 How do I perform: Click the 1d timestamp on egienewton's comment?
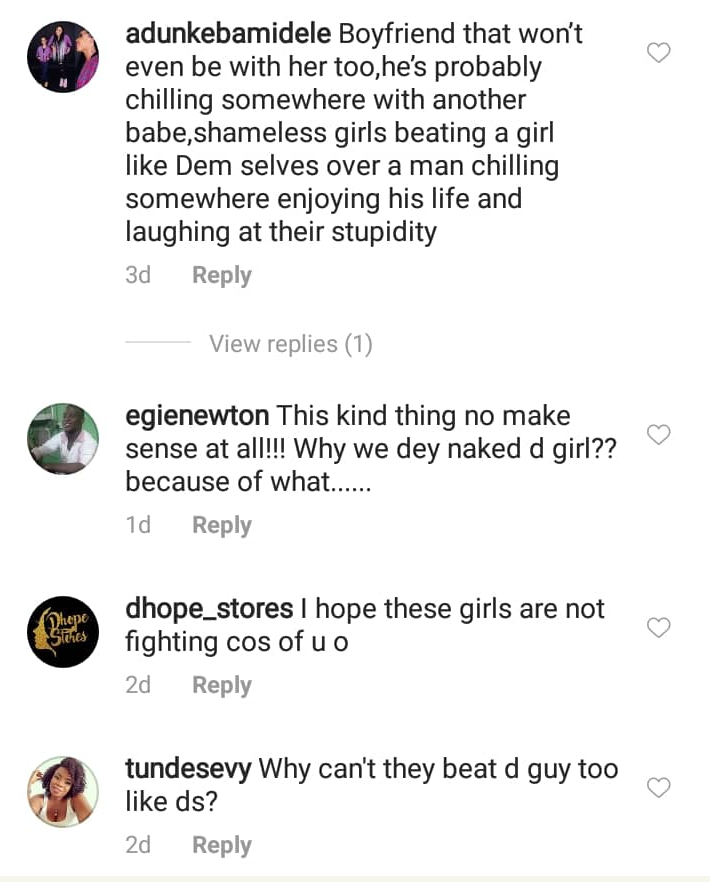click(138, 525)
